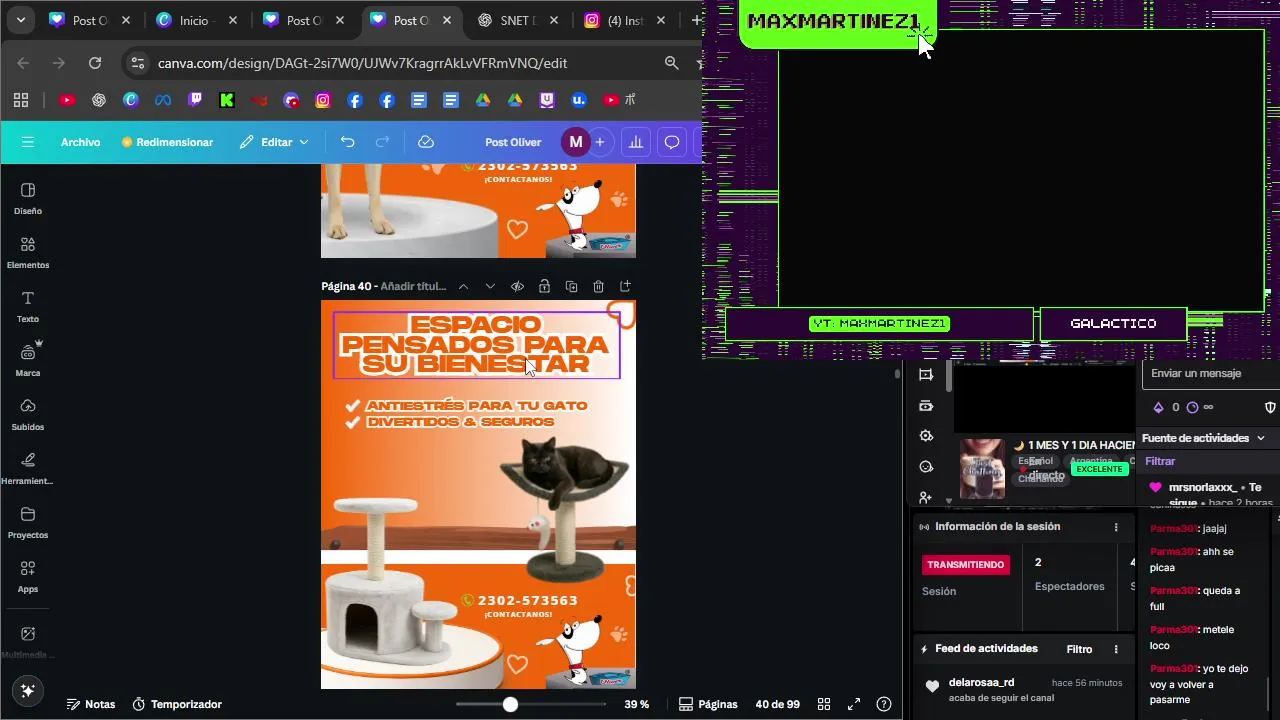Adjust the Canva zoom slider handle
This screenshot has width=1280, height=720.
(510, 704)
